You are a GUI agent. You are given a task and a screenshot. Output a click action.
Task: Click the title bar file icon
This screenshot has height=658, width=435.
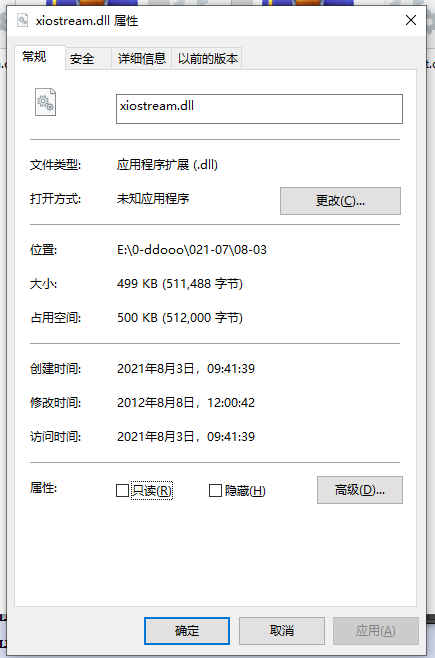coord(22,20)
